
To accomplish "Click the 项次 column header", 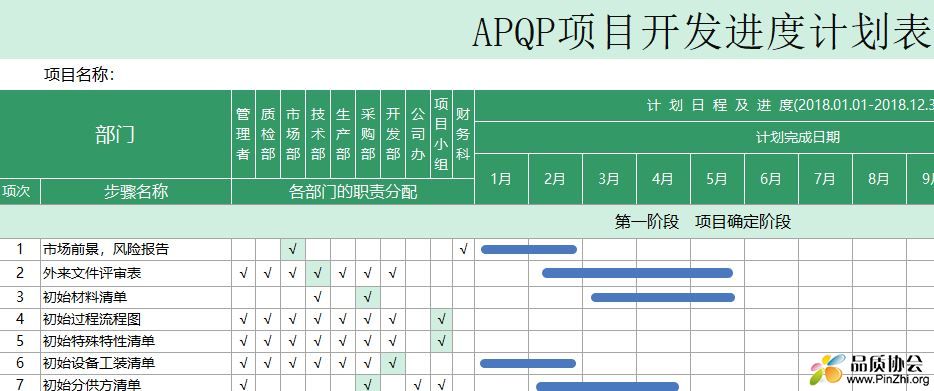I will [x=20, y=192].
